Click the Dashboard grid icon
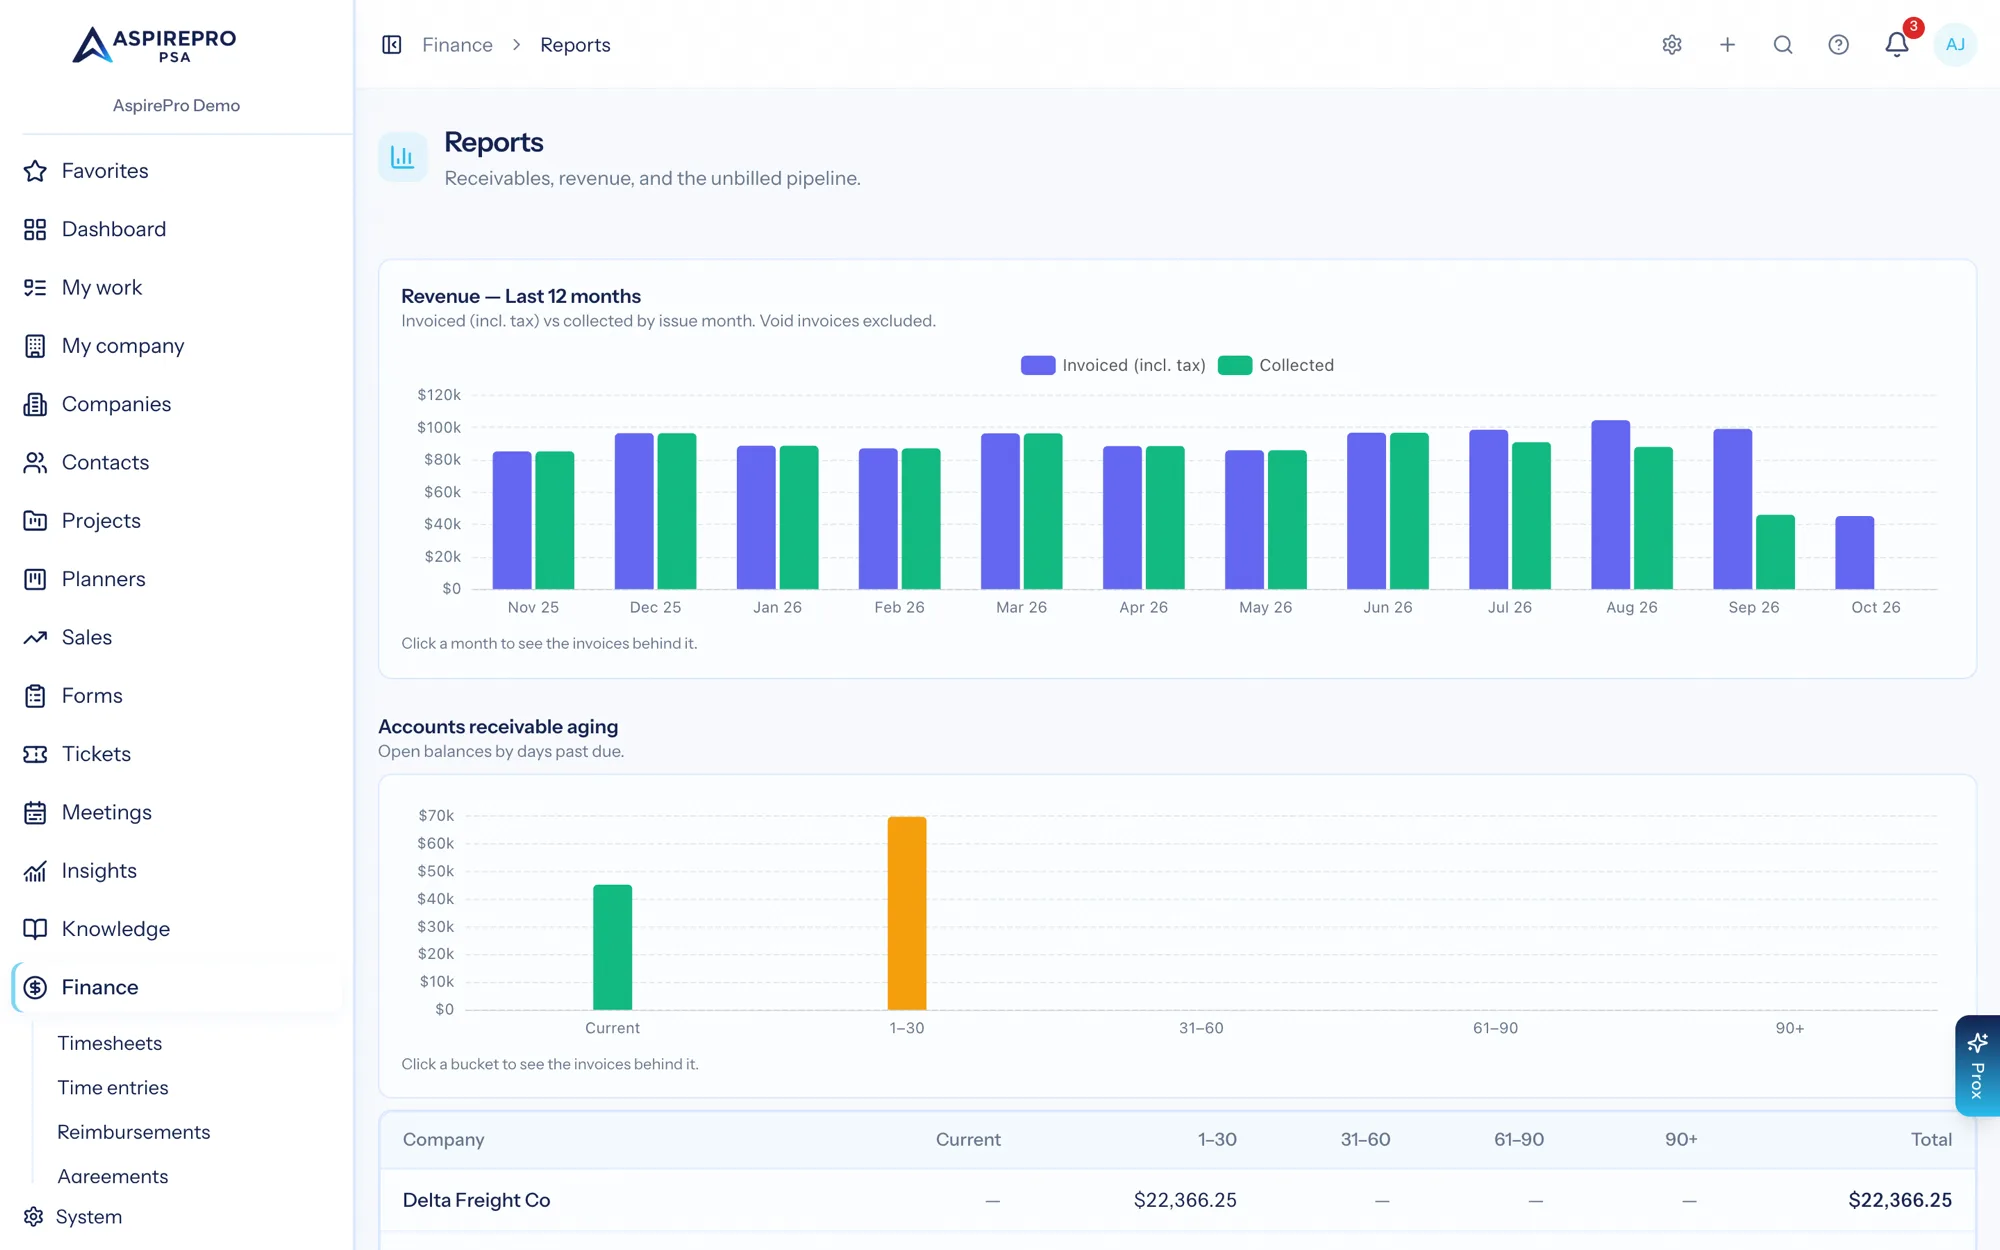Viewport: 2000px width, 1250px height. 35,229
